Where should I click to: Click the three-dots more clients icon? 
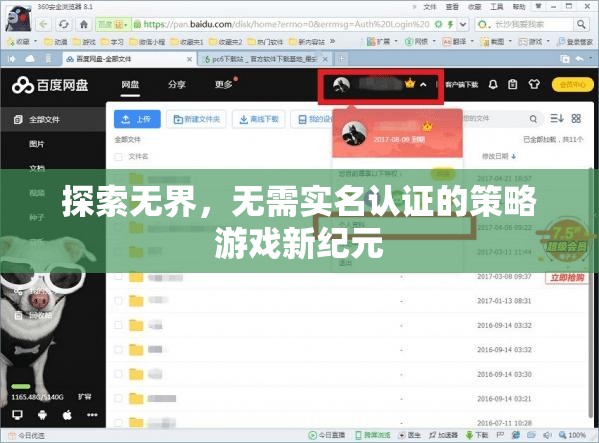pos(92,415)
